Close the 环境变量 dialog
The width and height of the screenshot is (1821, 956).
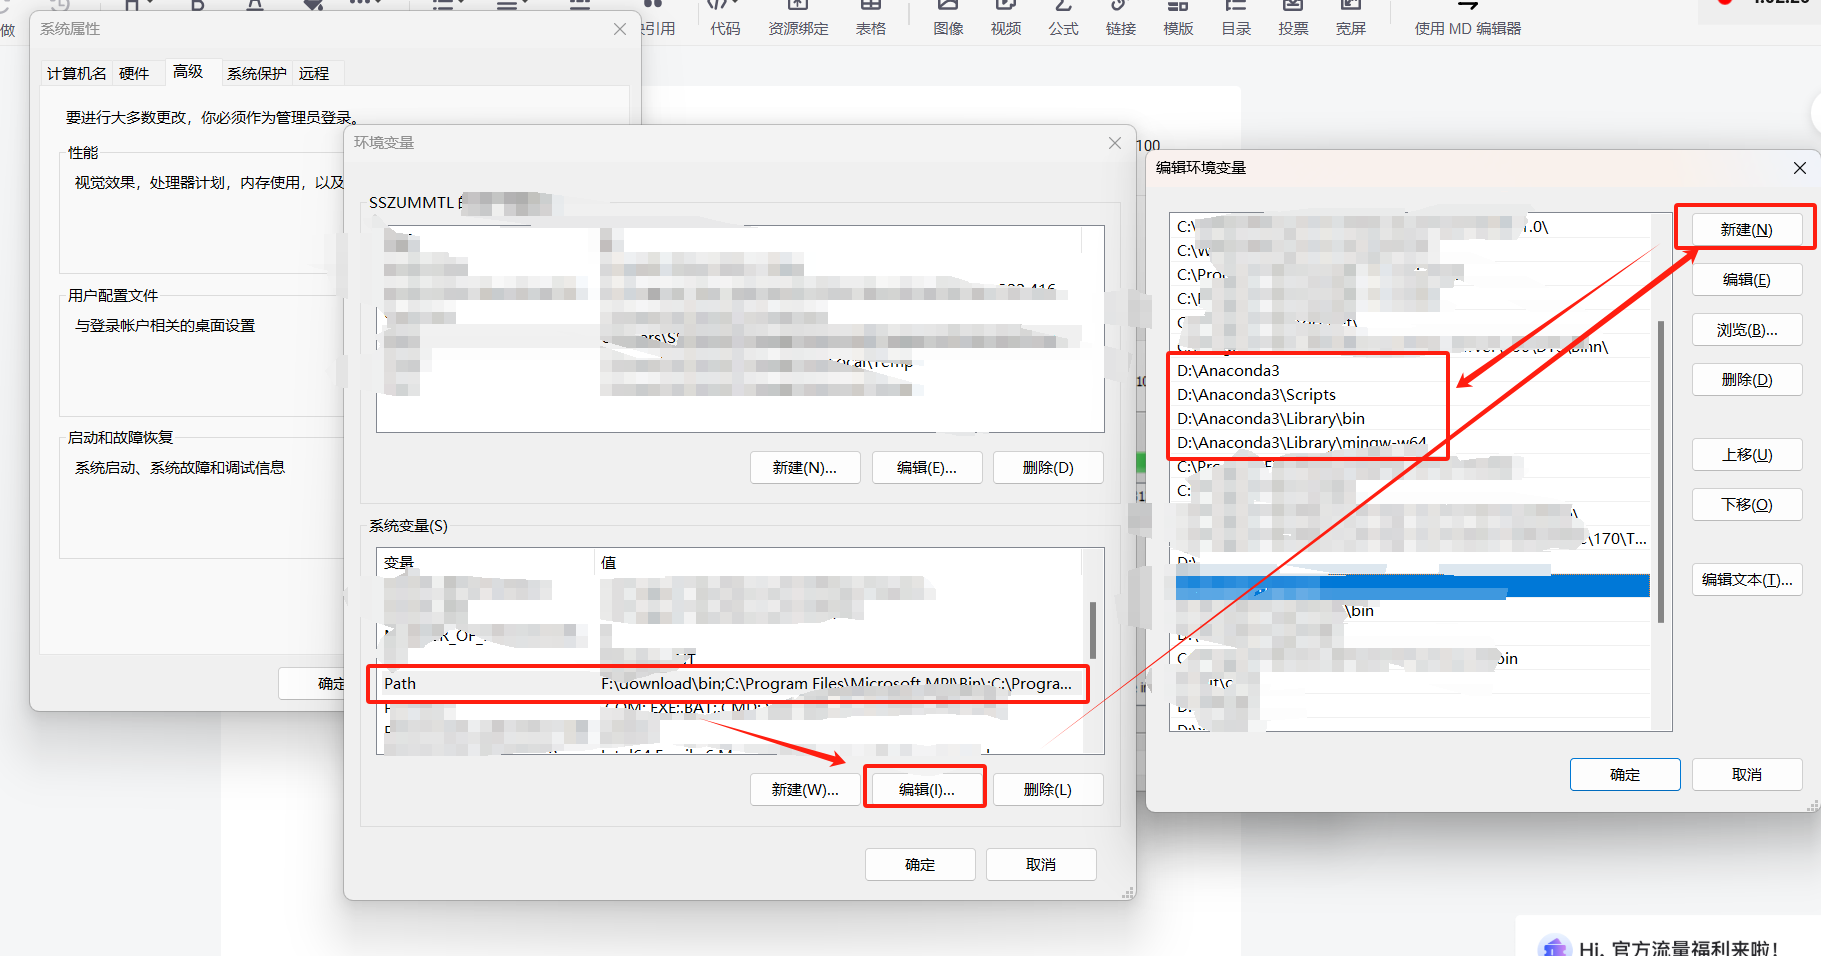tap(1115, 143)
